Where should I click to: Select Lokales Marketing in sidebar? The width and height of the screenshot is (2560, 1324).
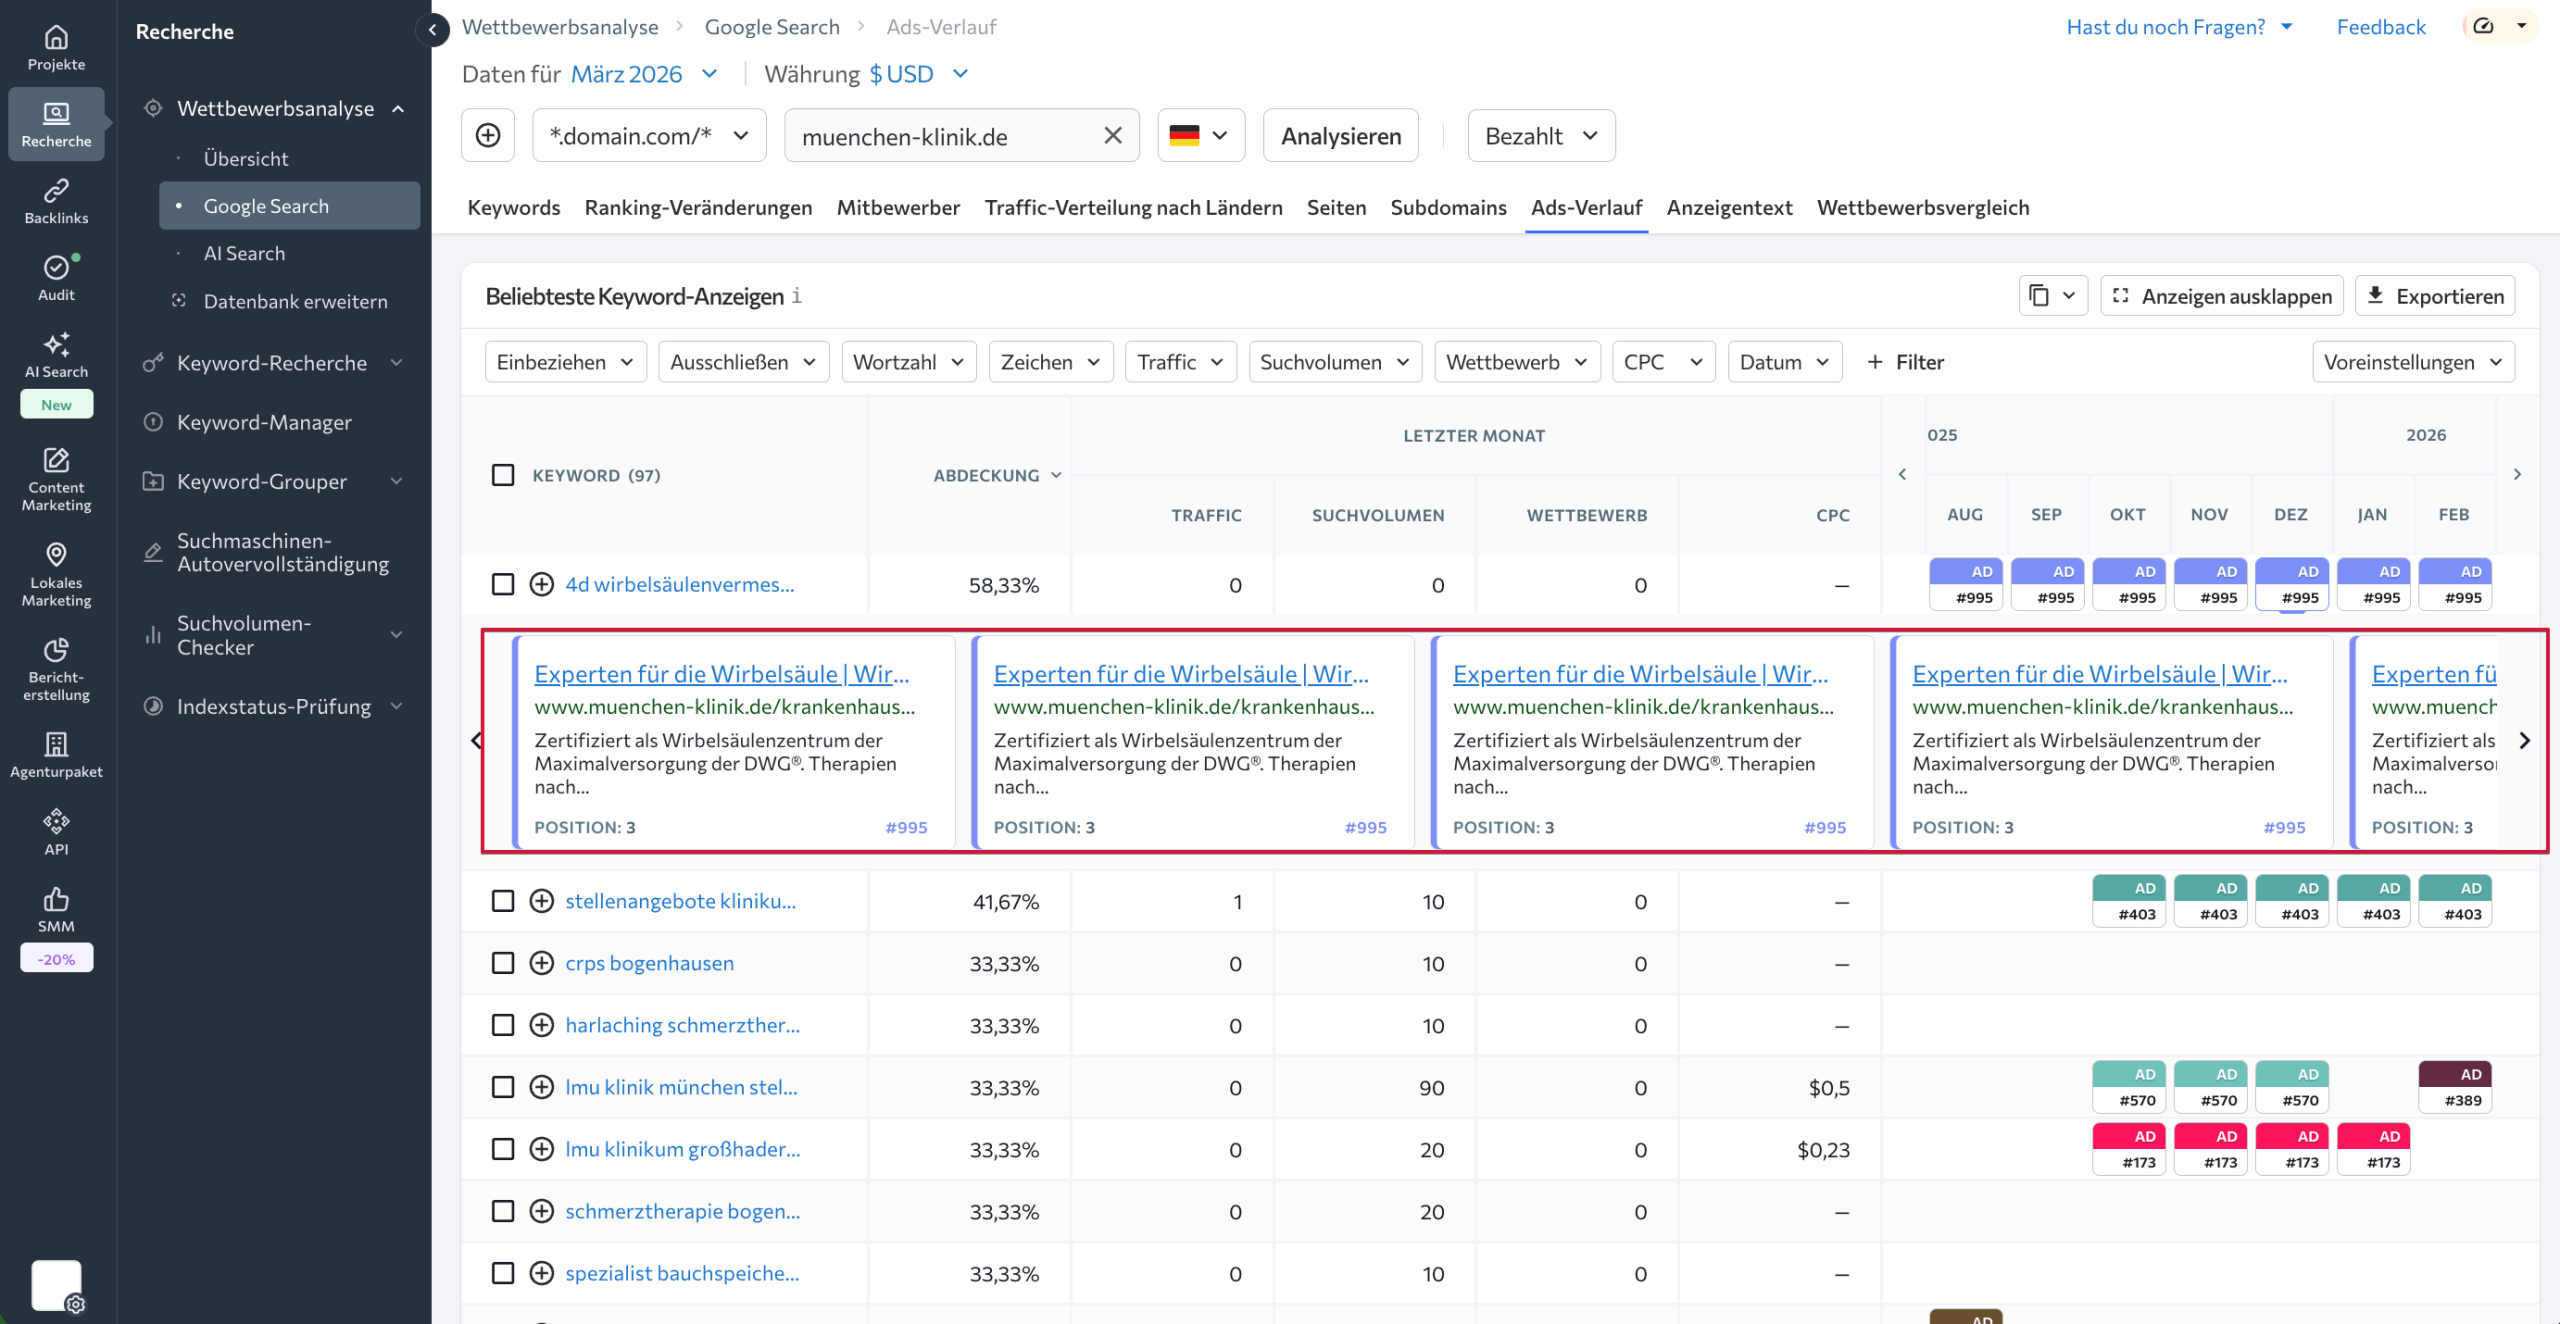(x=56, y=573)
